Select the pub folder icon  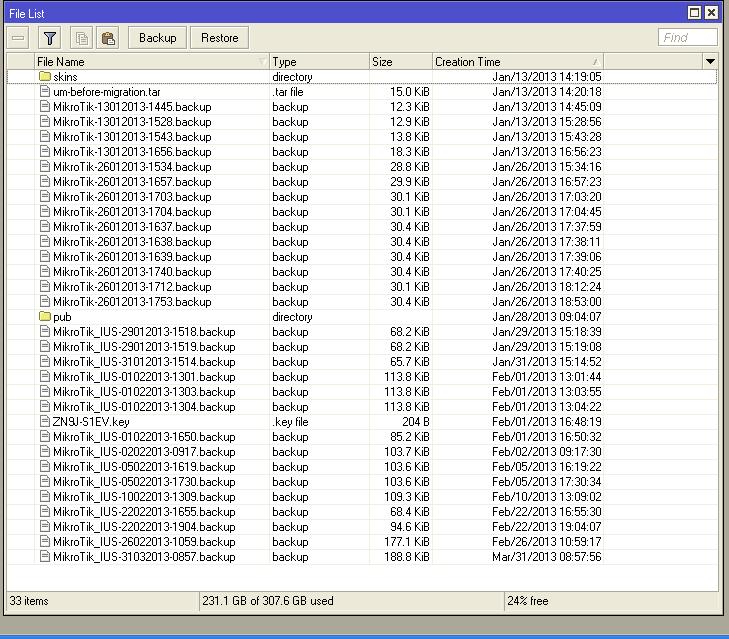point(45,316)
